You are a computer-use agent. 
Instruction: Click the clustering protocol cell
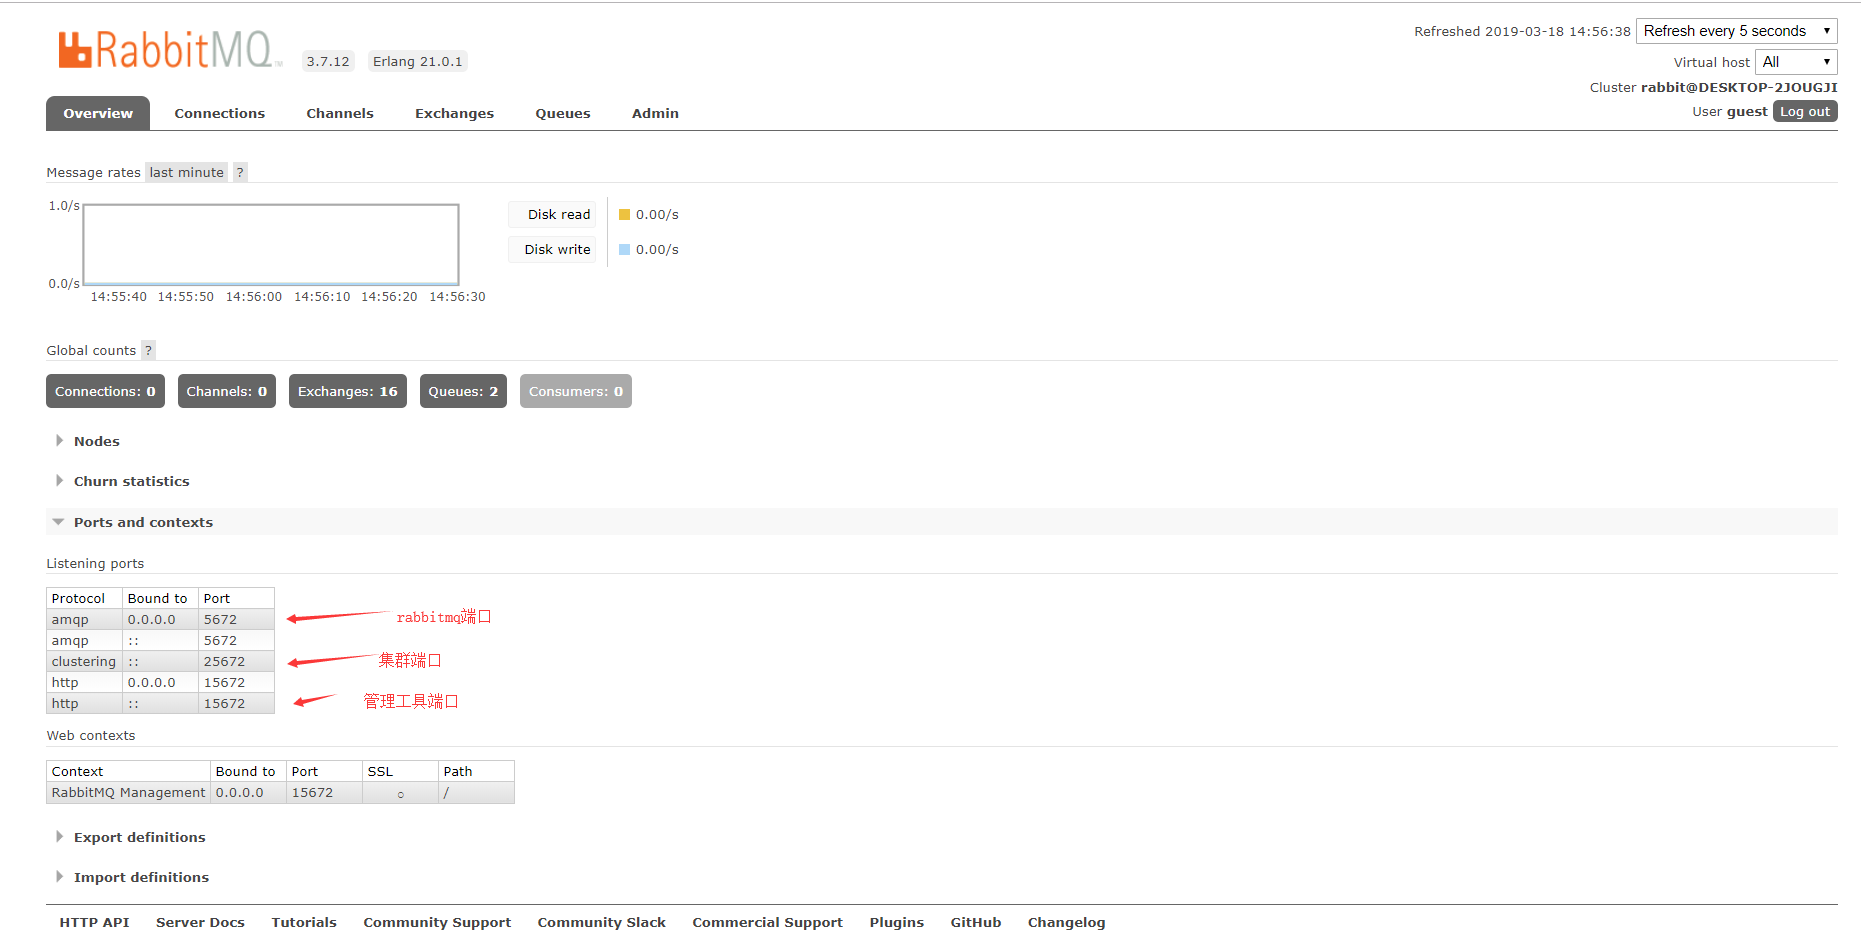pos(84,661)
